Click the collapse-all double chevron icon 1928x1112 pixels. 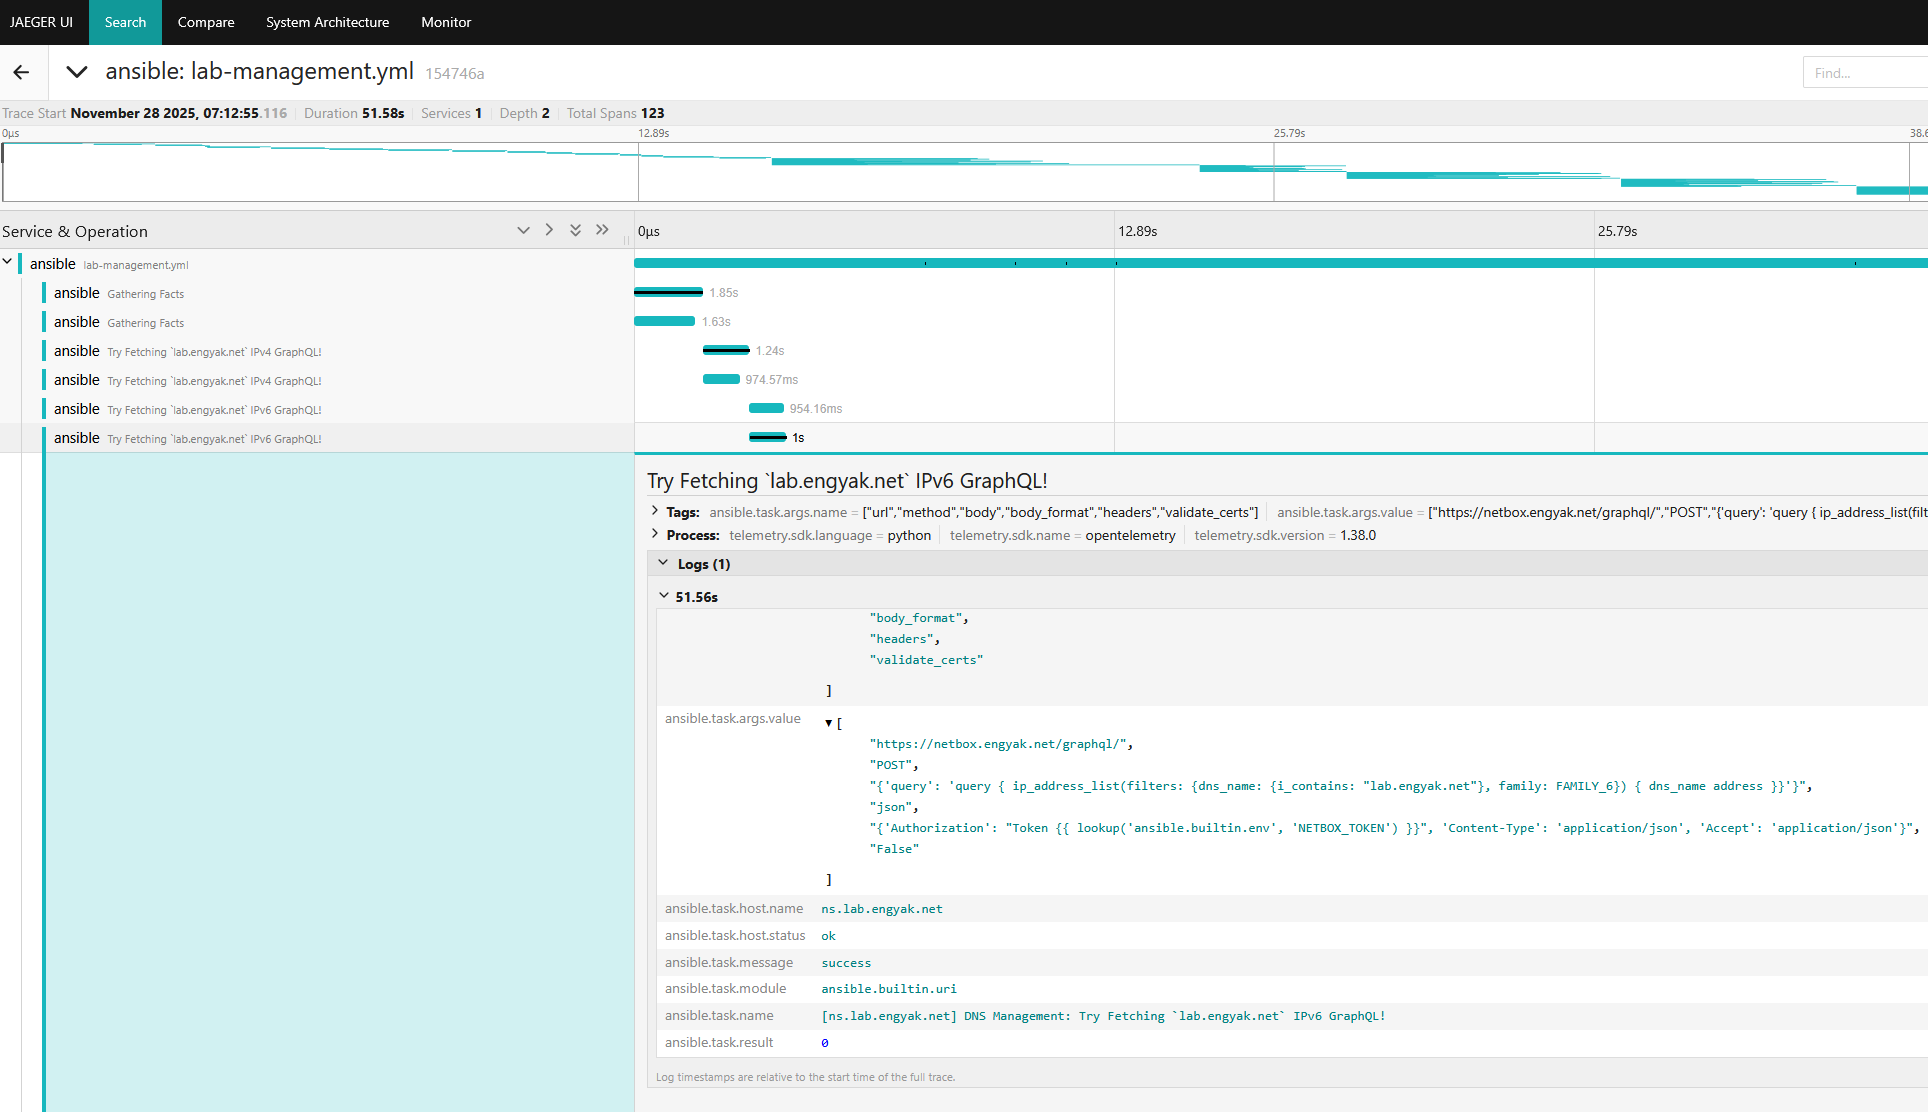click(575, 230)
